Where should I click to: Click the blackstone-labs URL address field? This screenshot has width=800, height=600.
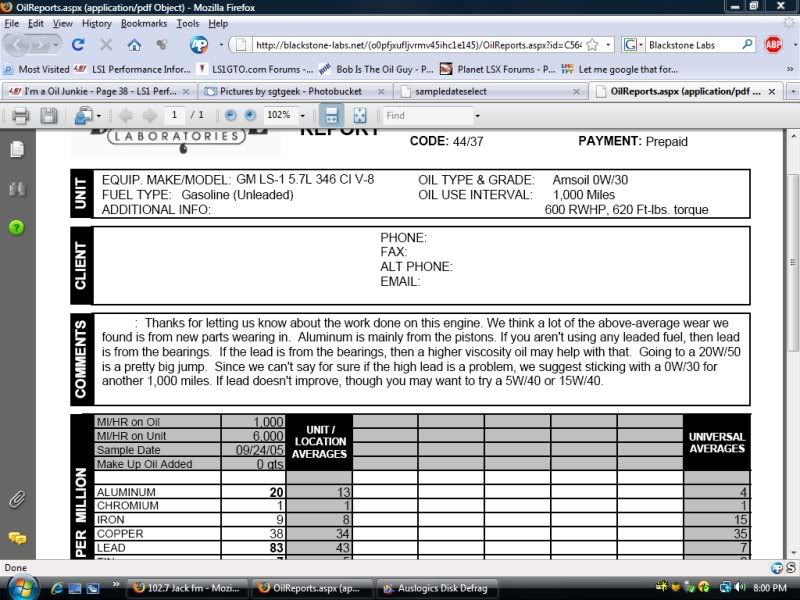pos(418,45)
